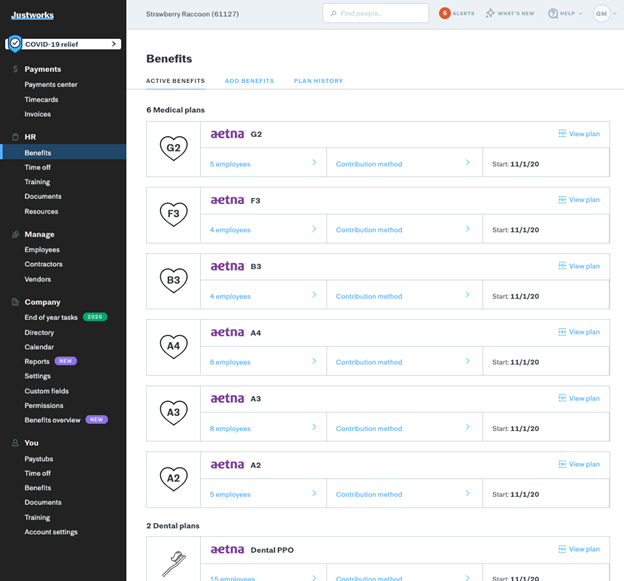Open Invoices in sidebar

click(38, 114)
